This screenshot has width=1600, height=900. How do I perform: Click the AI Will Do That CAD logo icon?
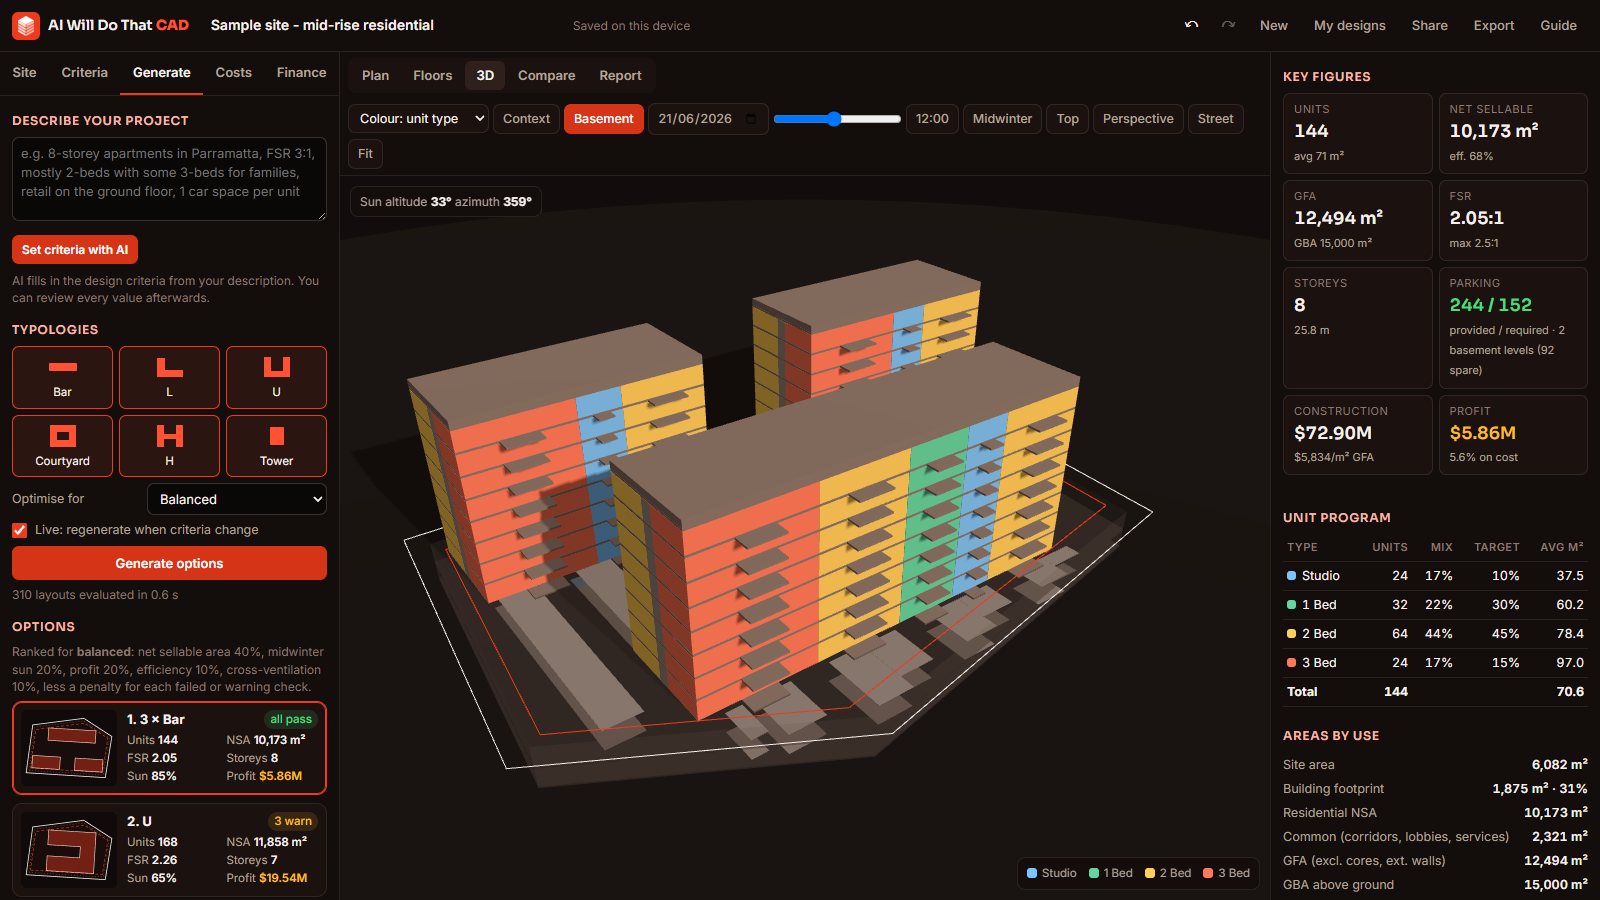point(26,25)
